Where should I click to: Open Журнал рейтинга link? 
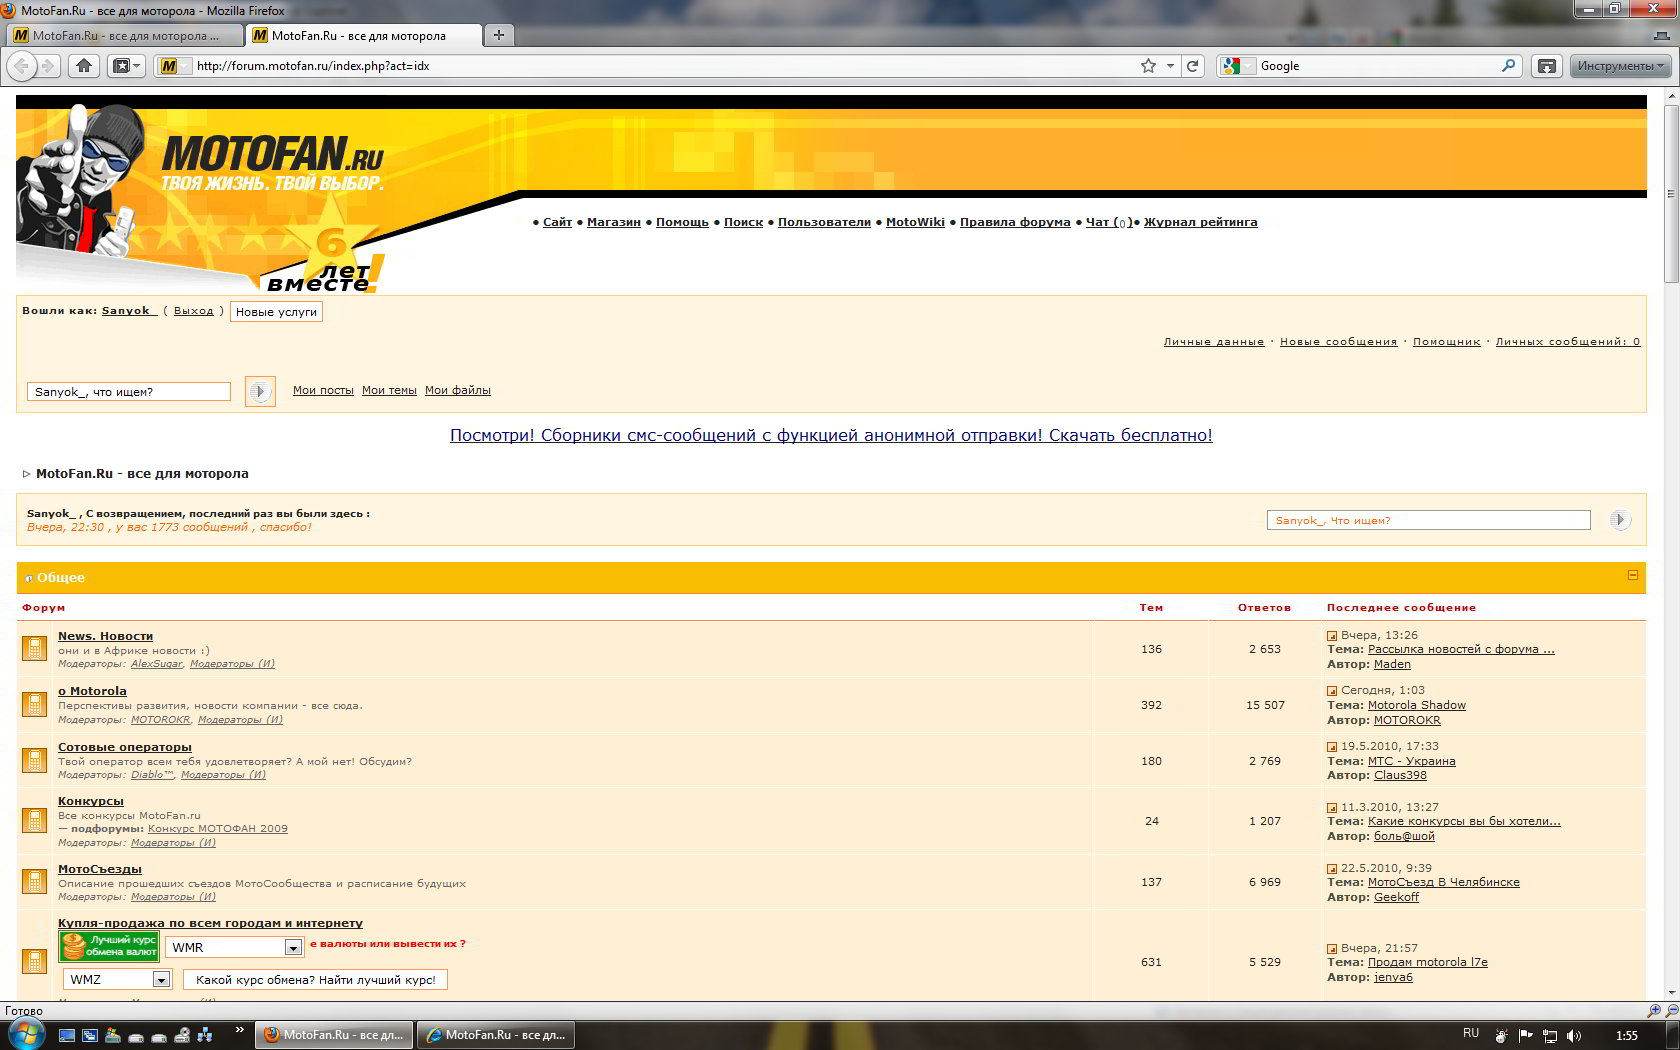pyautogui.click(x=1200, y=222)
